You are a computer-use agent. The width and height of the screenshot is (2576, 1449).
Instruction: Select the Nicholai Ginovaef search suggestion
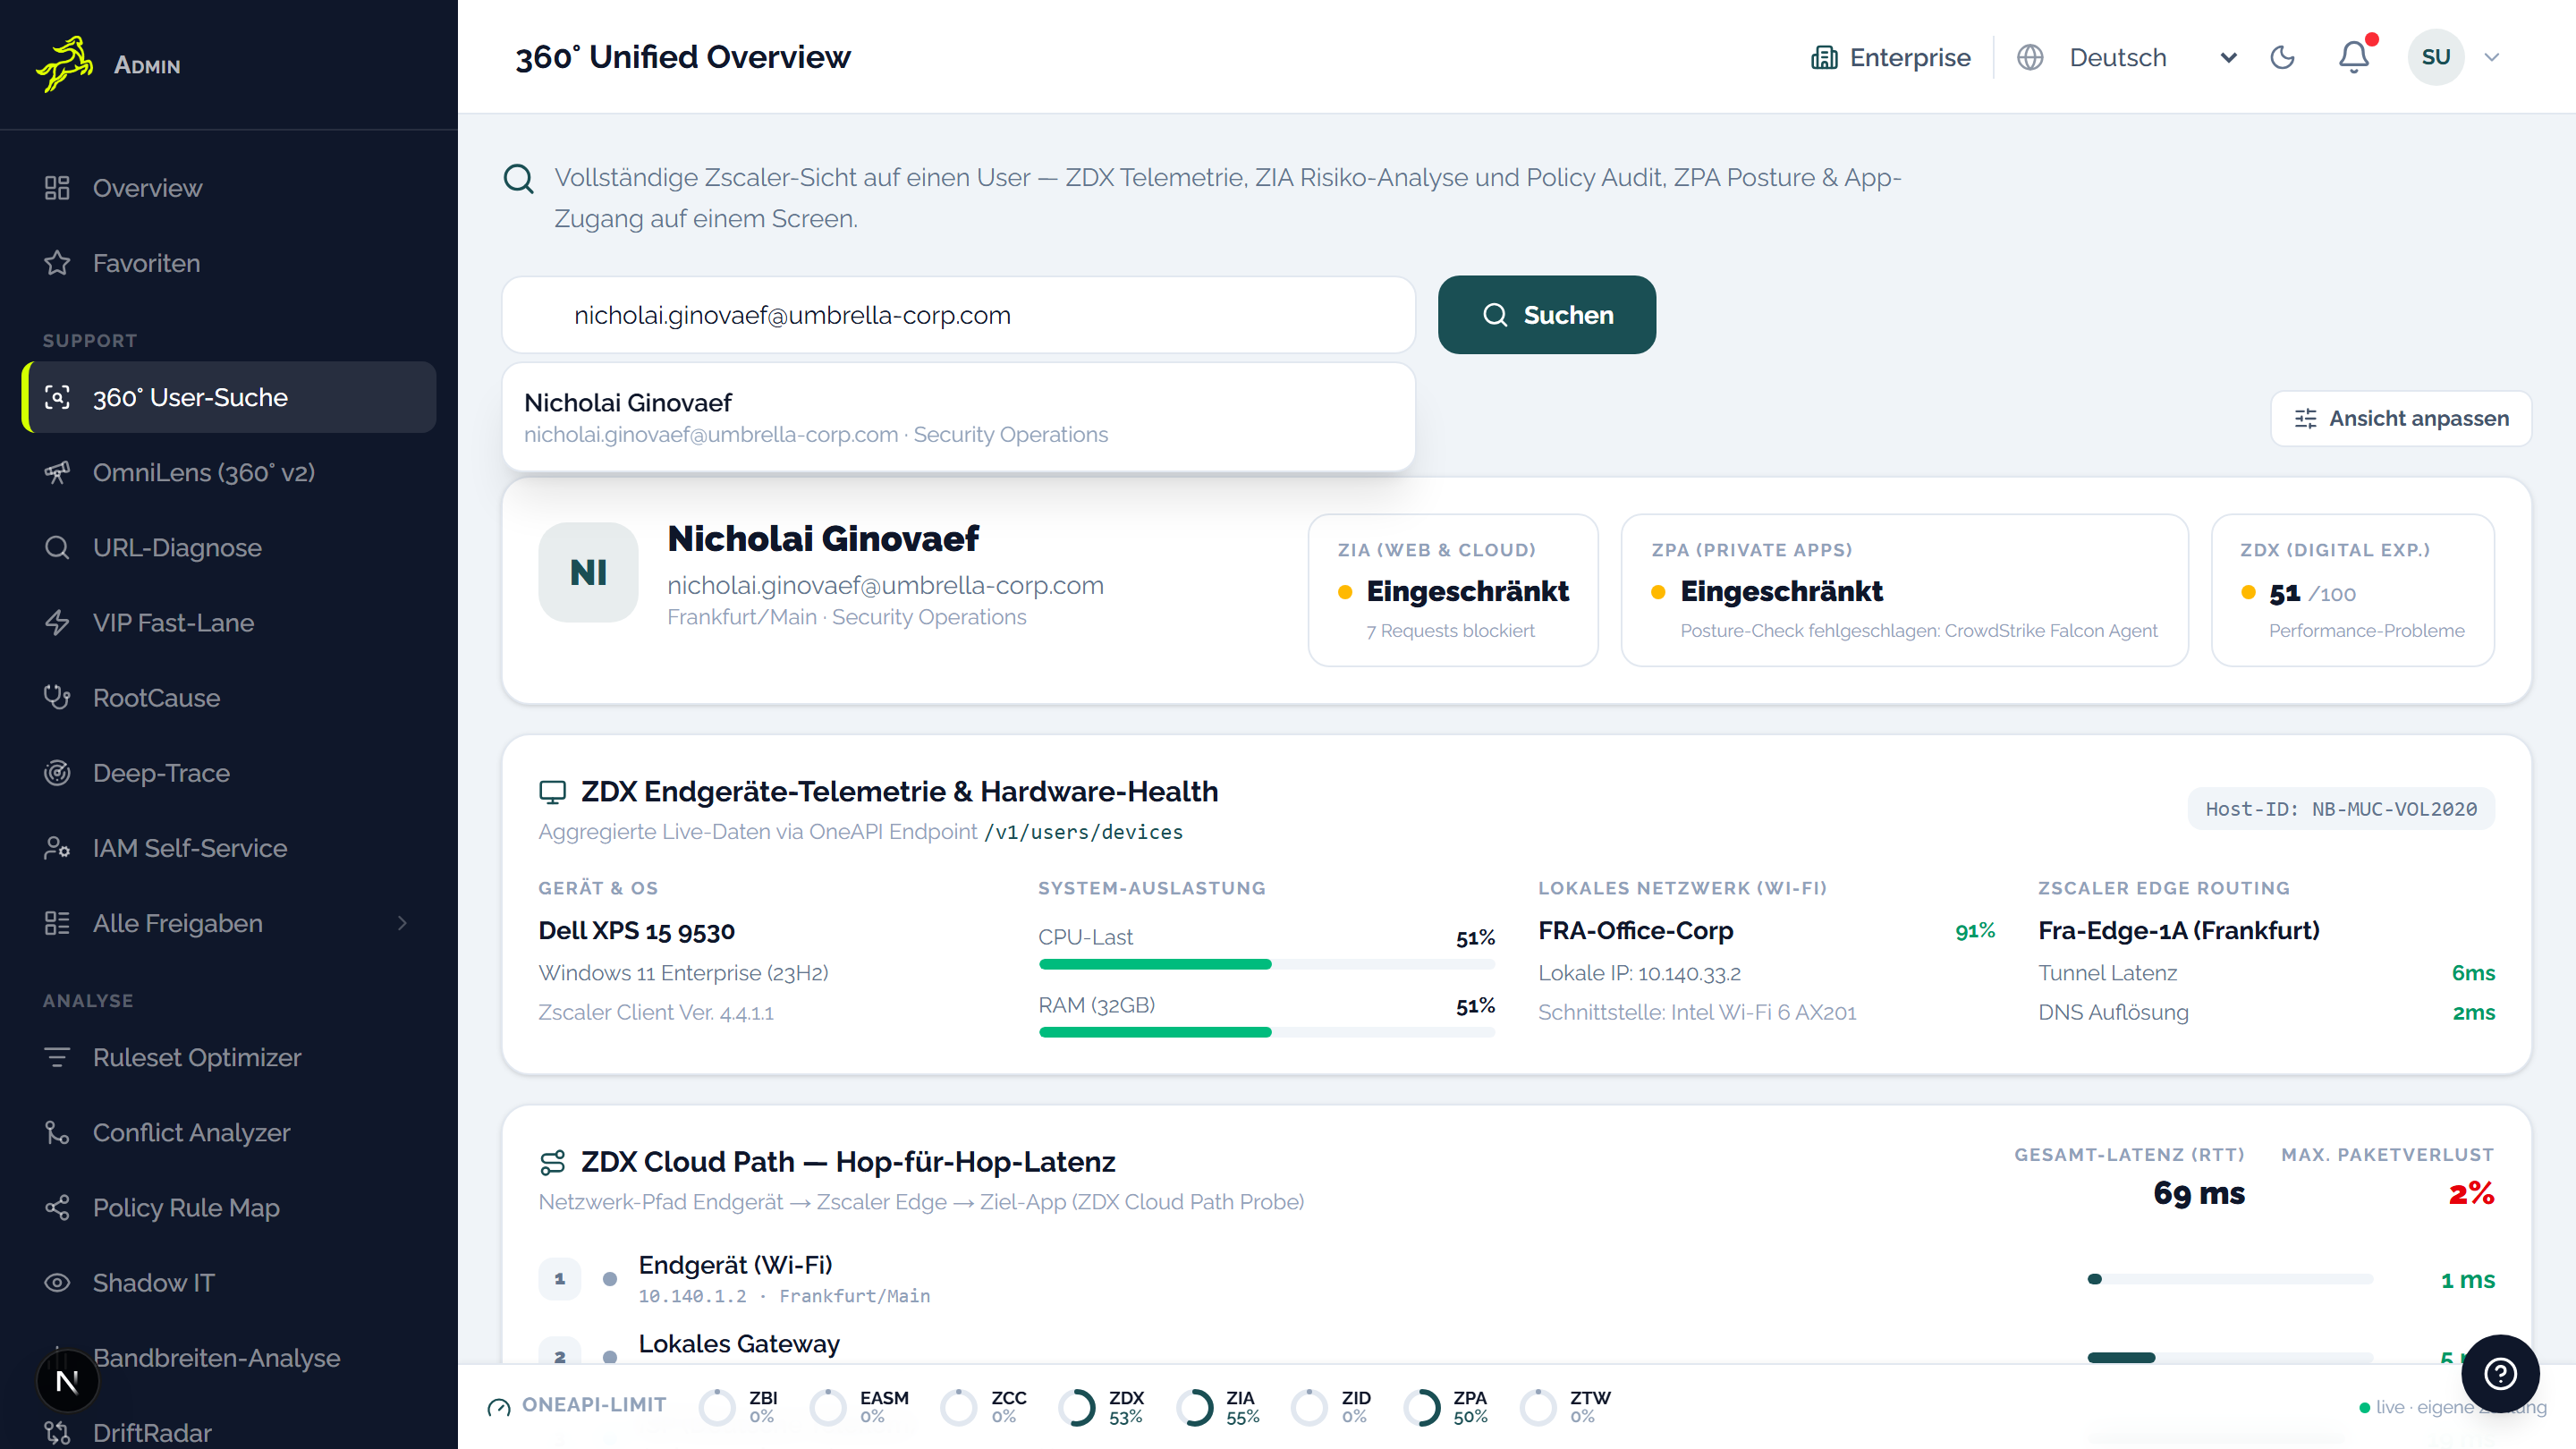(958, 417)
